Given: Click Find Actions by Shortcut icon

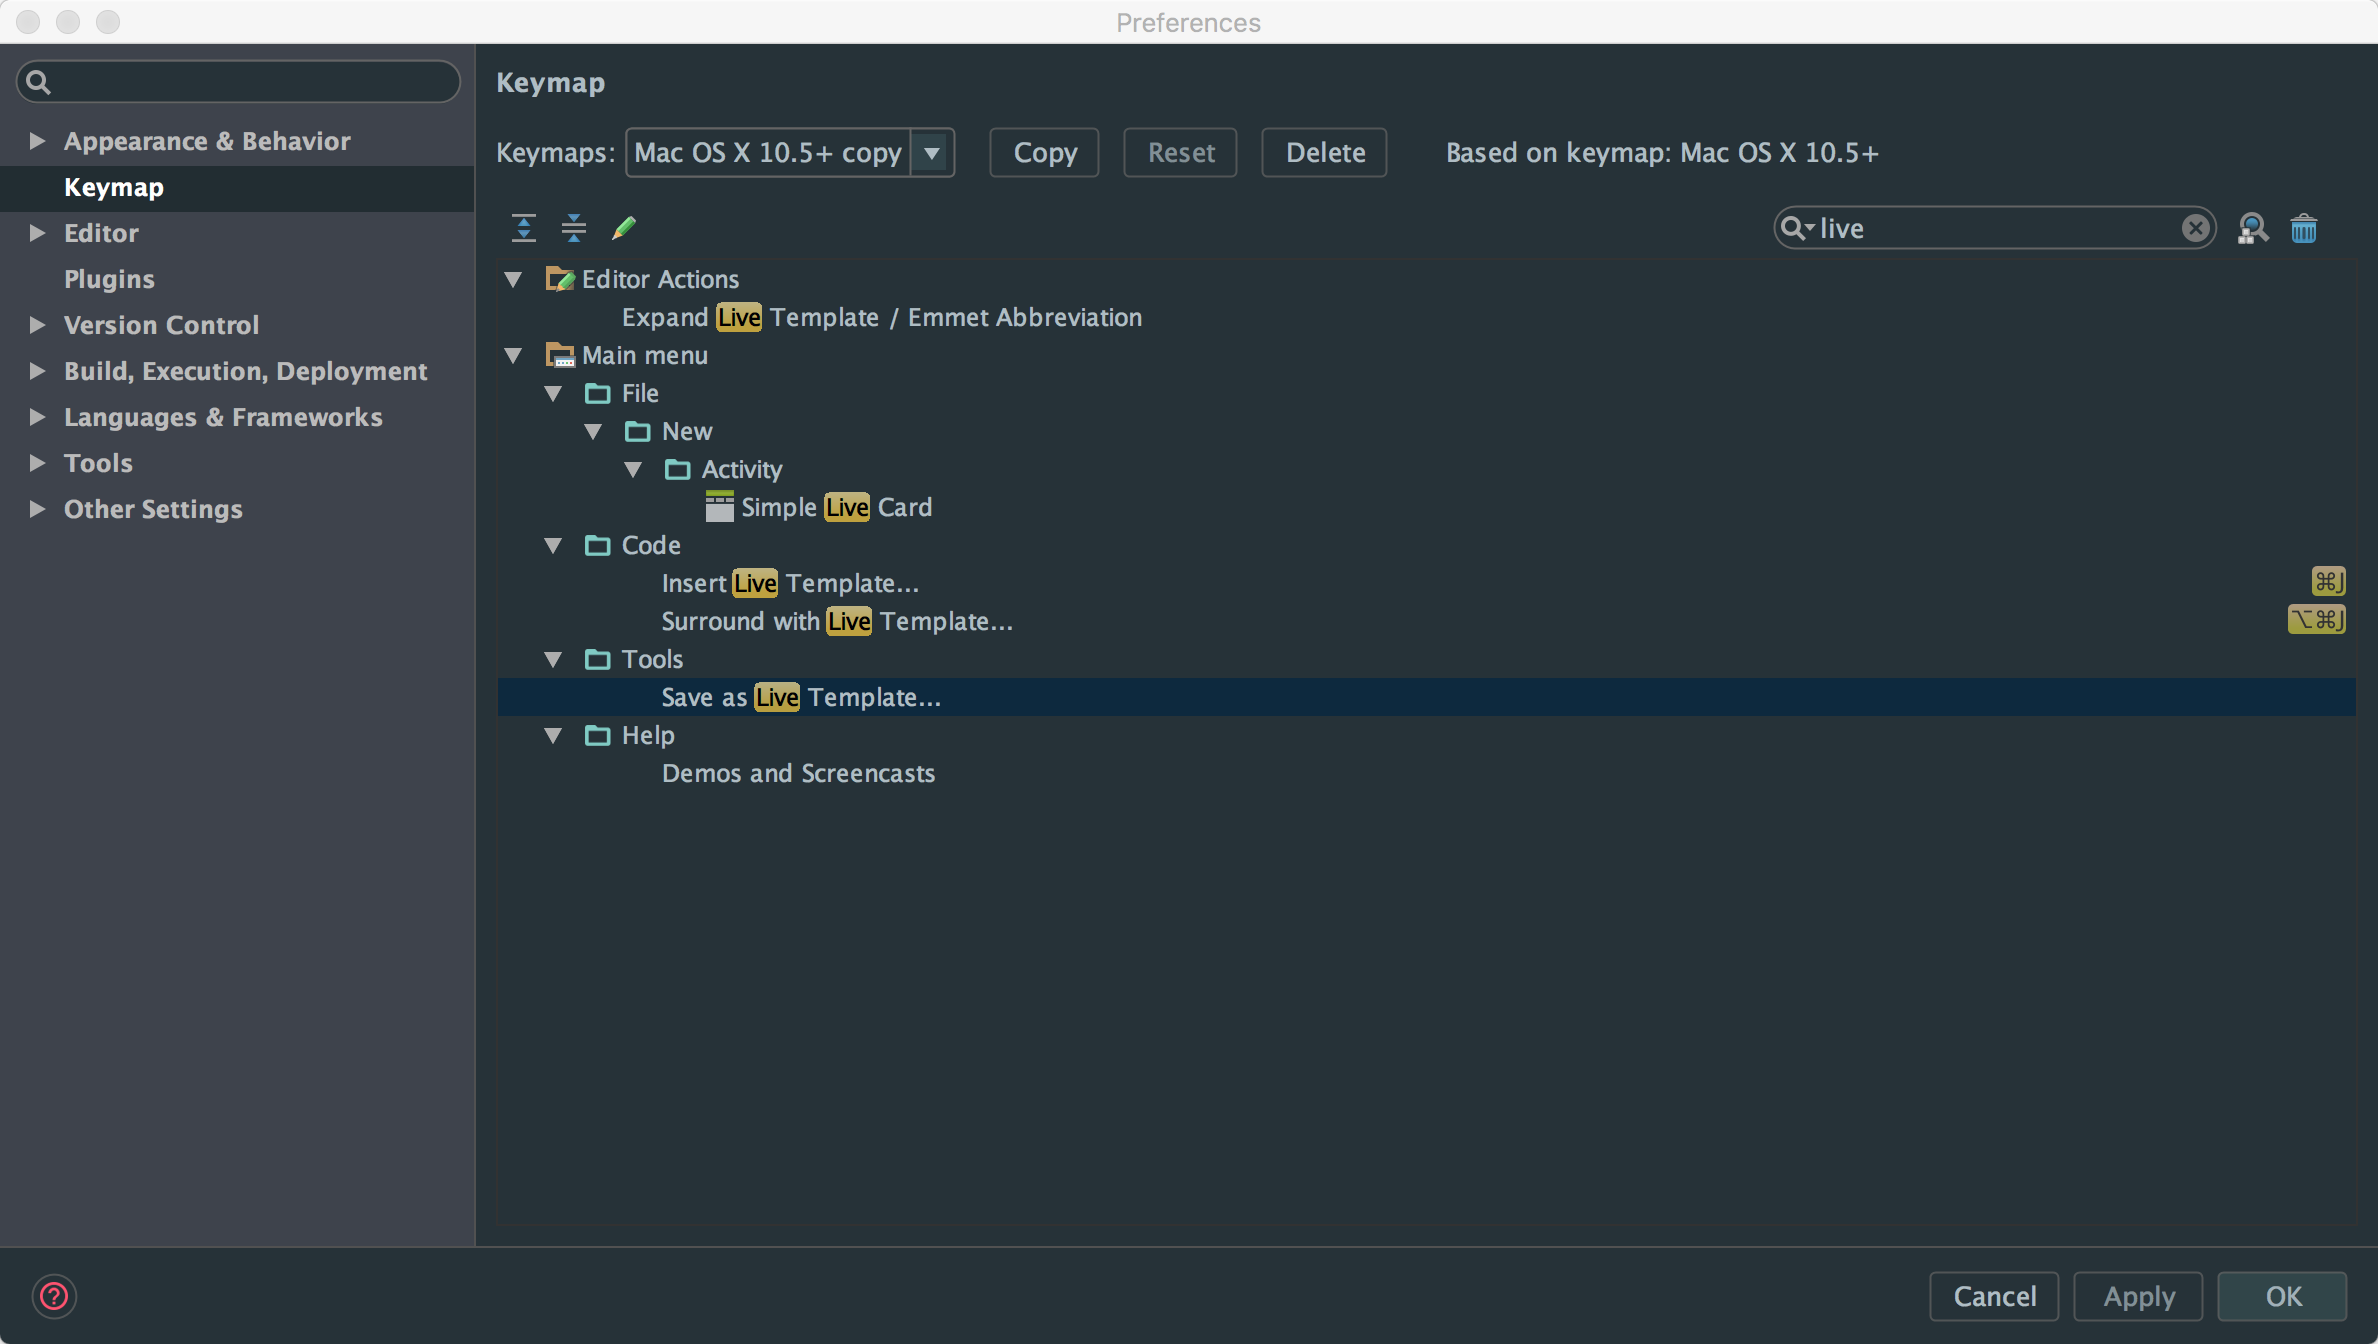Looking at the screenshot, I should 2252,229.
